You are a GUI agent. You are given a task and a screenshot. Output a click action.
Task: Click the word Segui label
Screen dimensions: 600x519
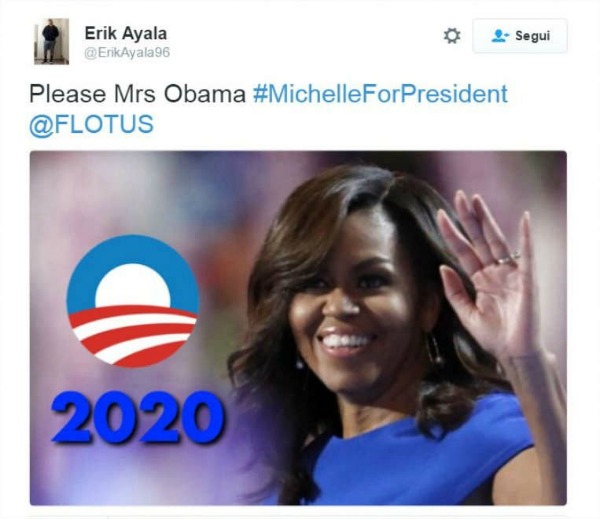533,36
